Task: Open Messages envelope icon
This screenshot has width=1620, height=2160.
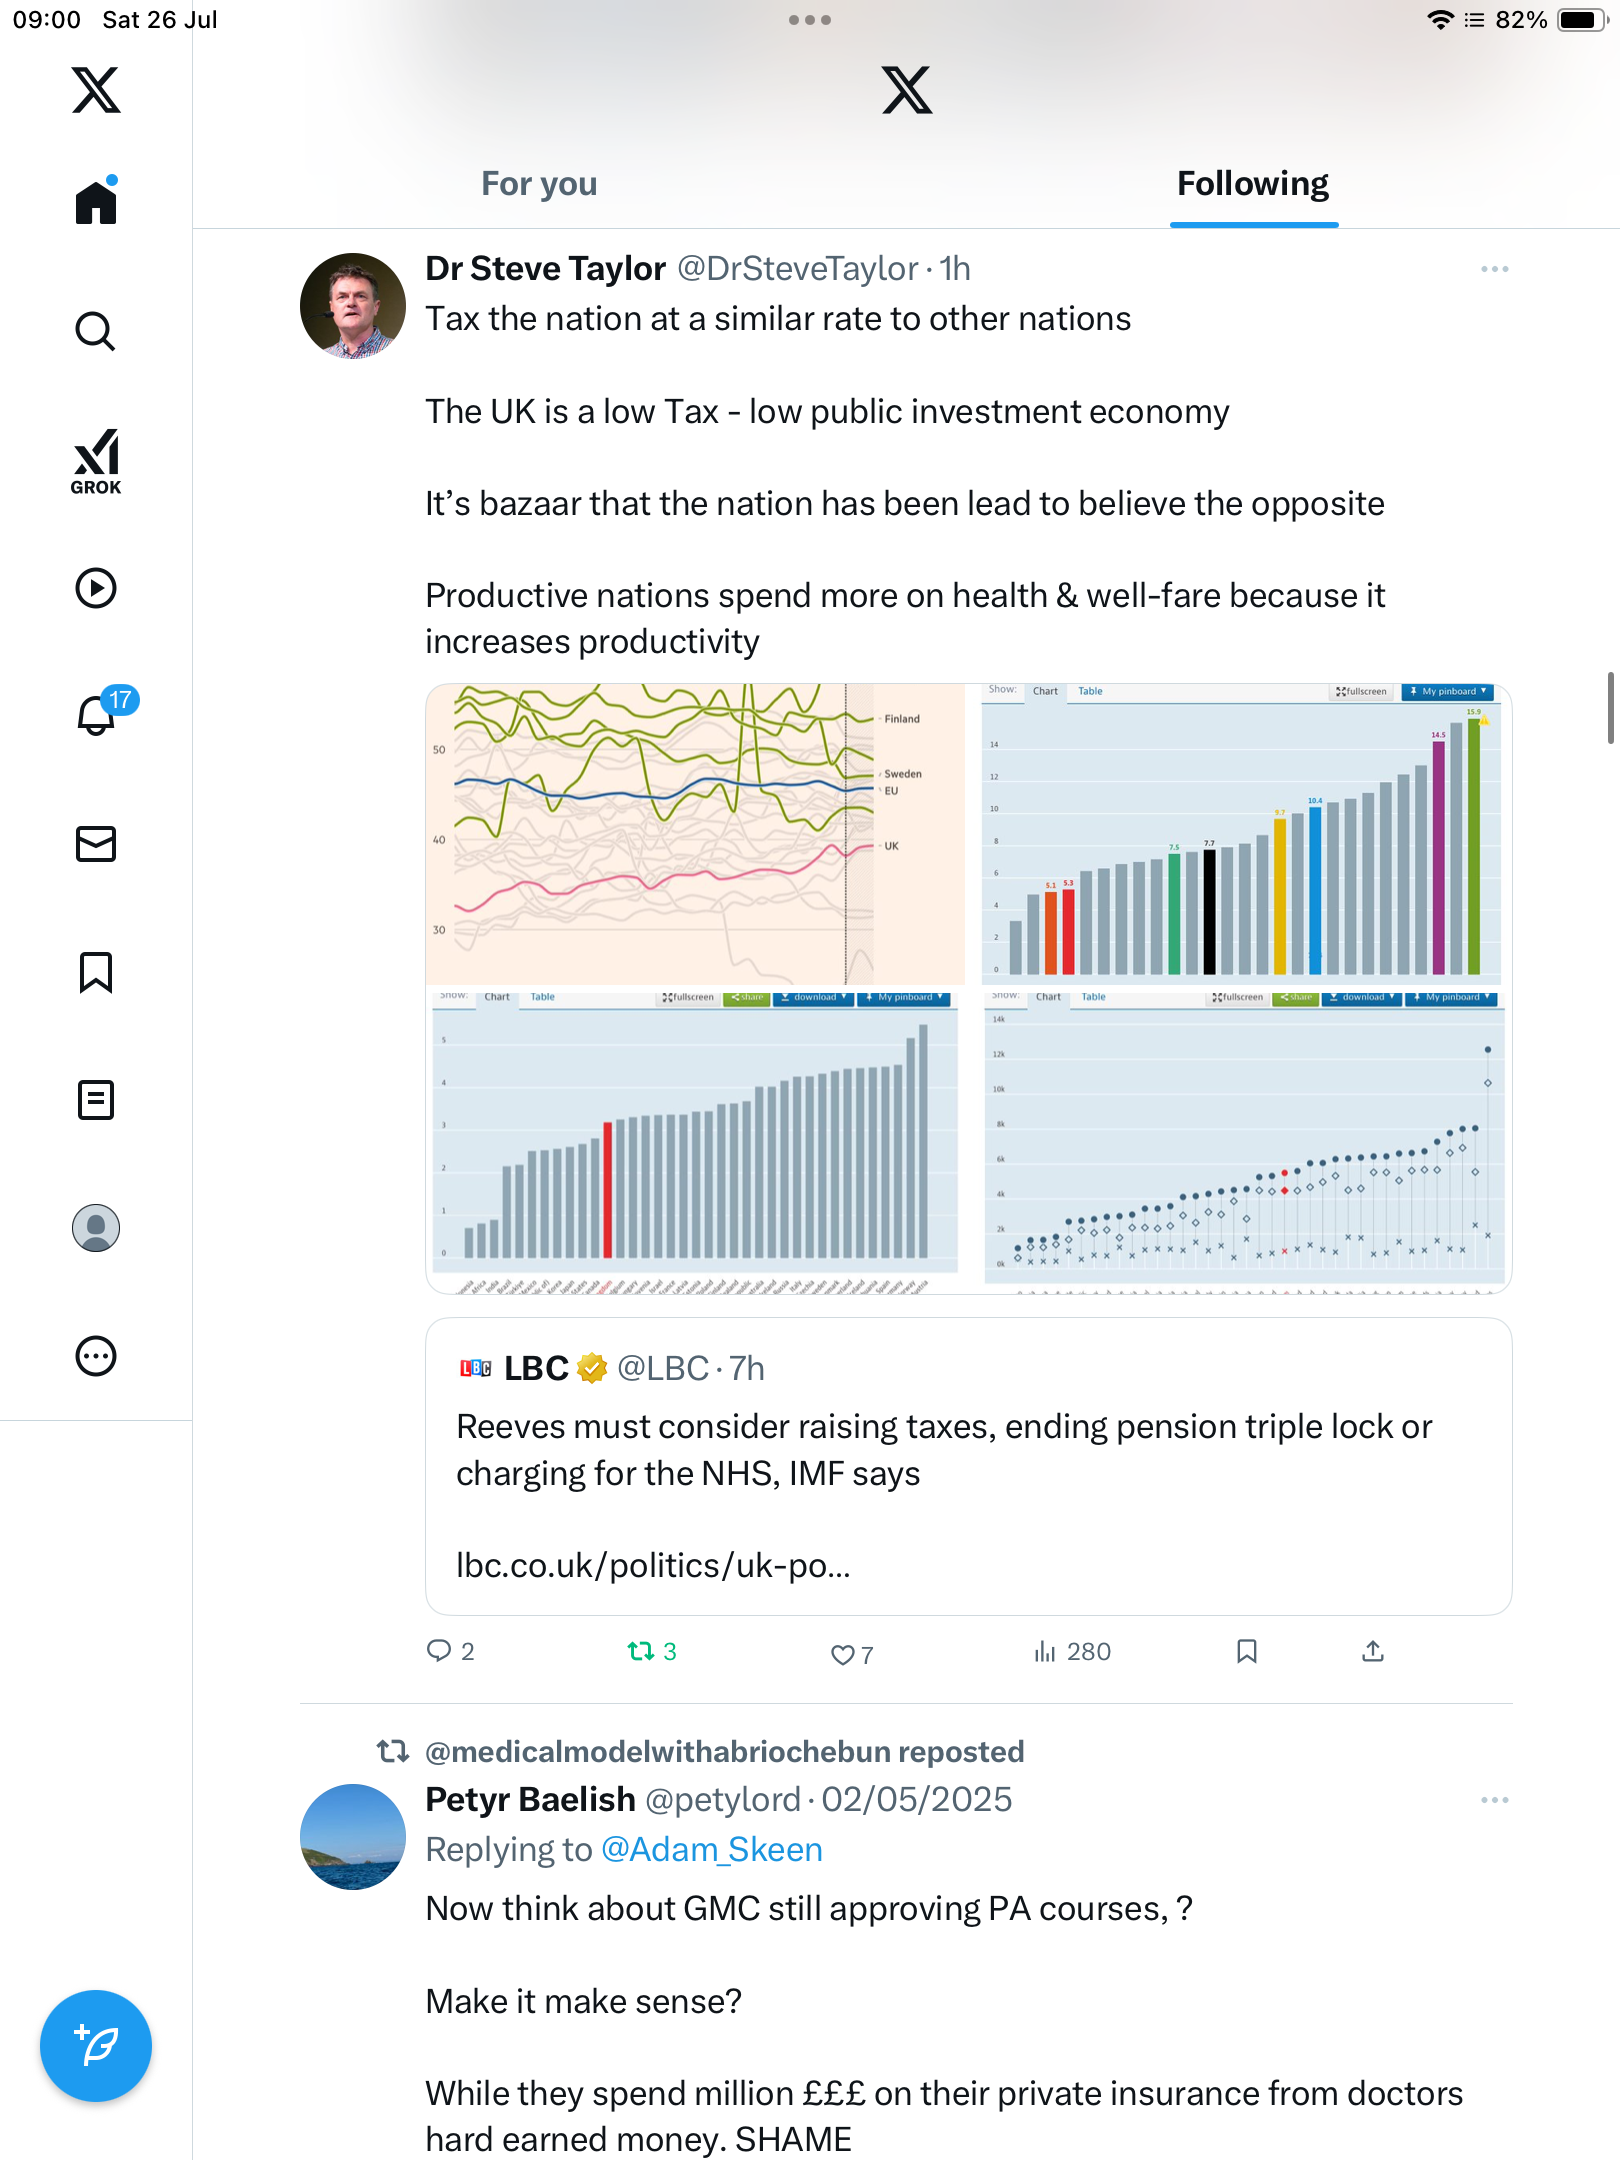Action: (x=96, y=844)
